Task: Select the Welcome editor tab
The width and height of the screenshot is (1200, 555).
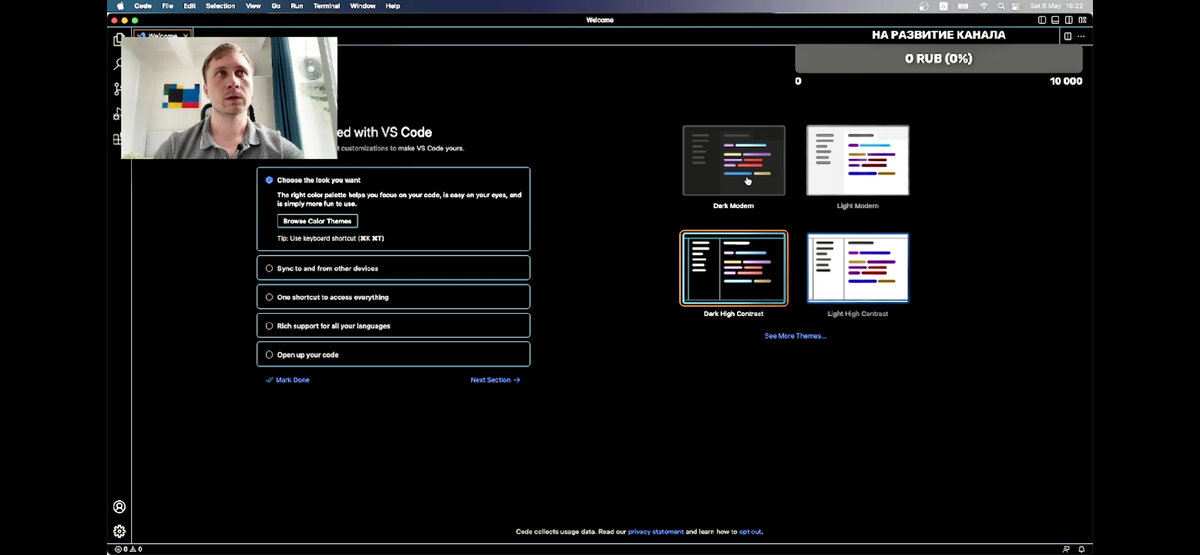Action: (162, 36)
